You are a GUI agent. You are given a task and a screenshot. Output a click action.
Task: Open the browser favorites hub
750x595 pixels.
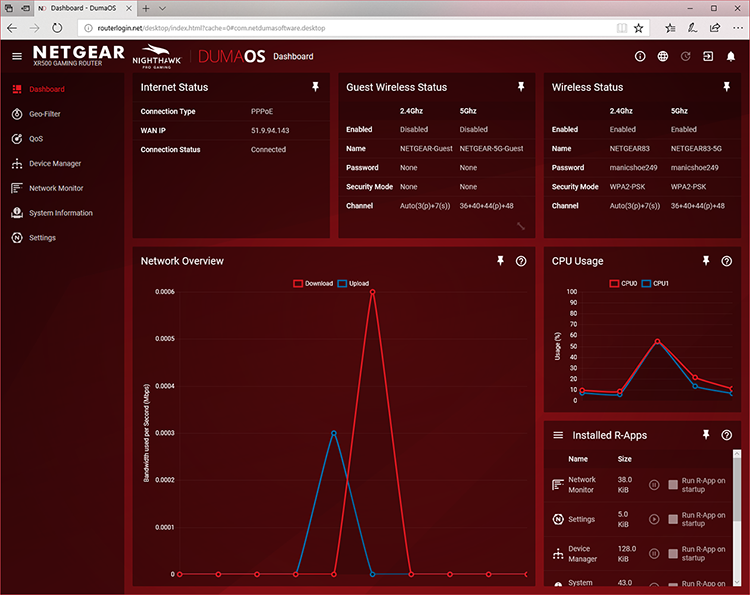[x=670, y=28]
